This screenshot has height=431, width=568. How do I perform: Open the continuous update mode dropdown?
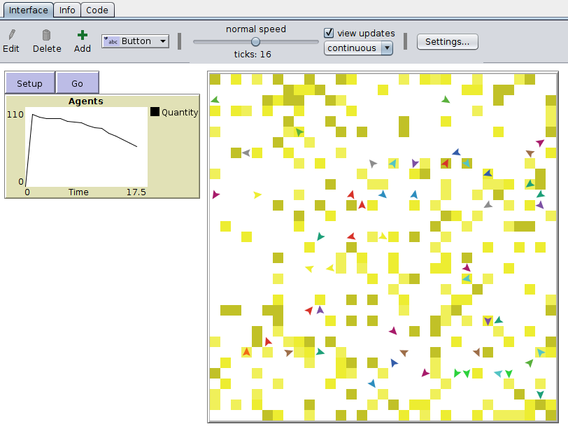pos(358,48)
